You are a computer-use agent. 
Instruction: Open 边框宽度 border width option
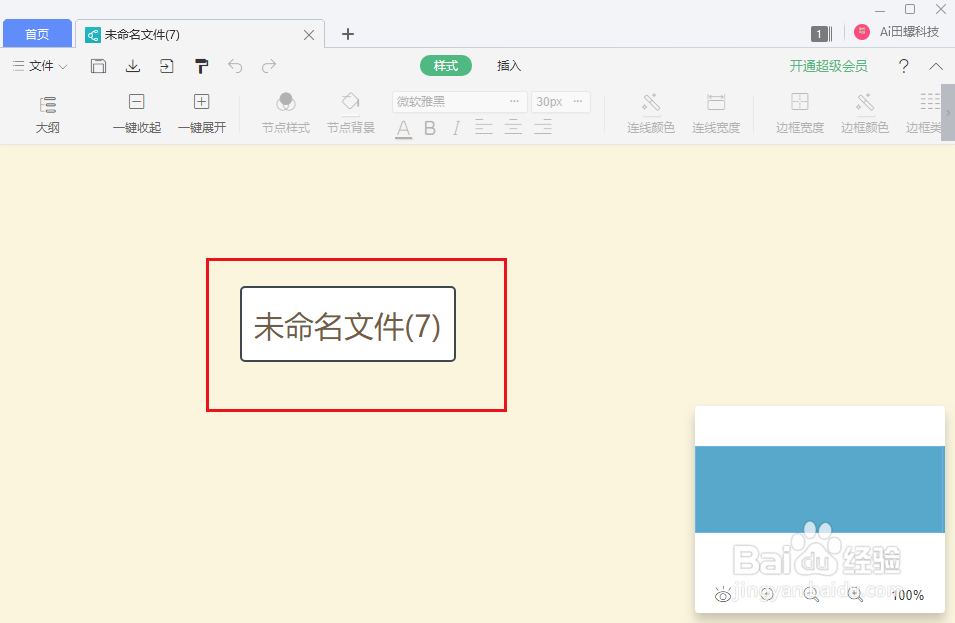coord(800,114)
